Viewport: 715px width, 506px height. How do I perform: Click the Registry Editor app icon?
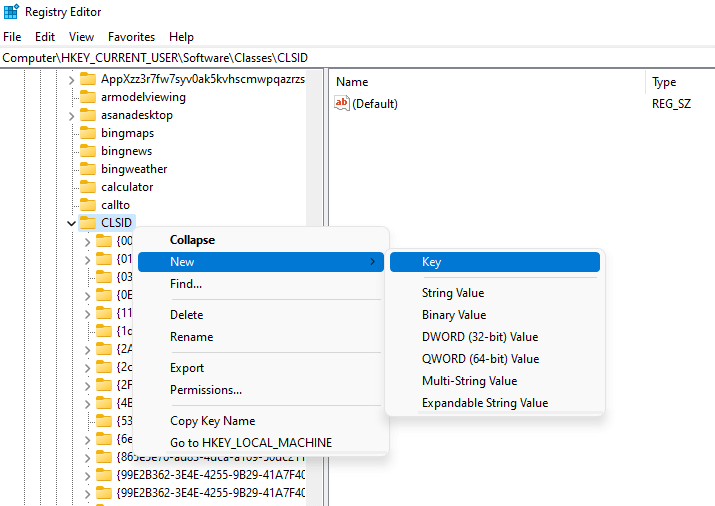11,13
